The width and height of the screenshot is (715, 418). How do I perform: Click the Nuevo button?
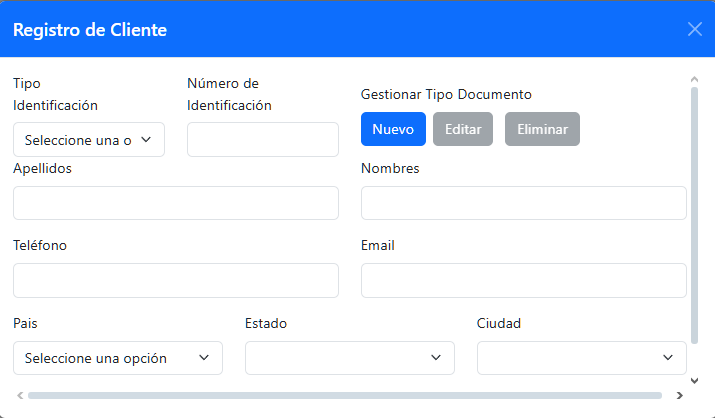point(393,129)
